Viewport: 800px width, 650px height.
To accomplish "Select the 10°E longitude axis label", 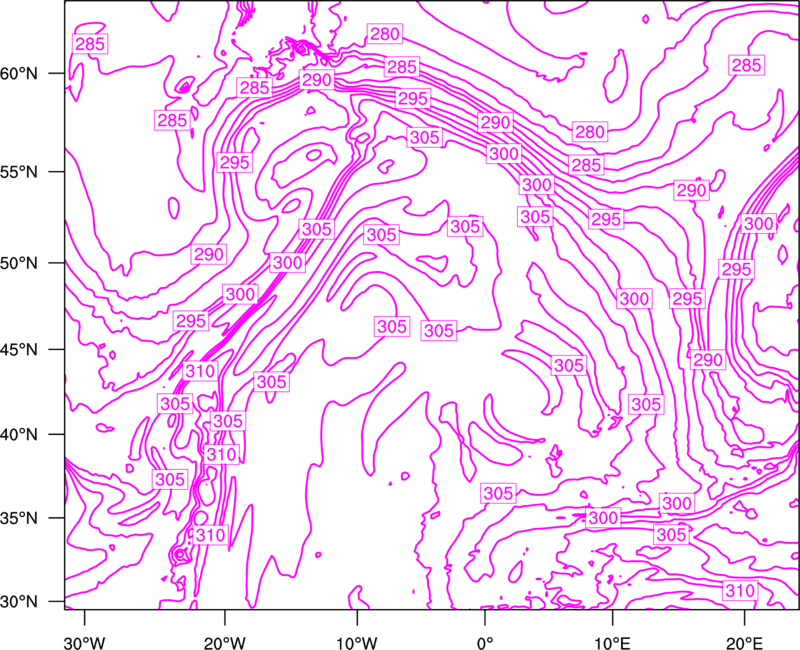I will pos(612,643).
